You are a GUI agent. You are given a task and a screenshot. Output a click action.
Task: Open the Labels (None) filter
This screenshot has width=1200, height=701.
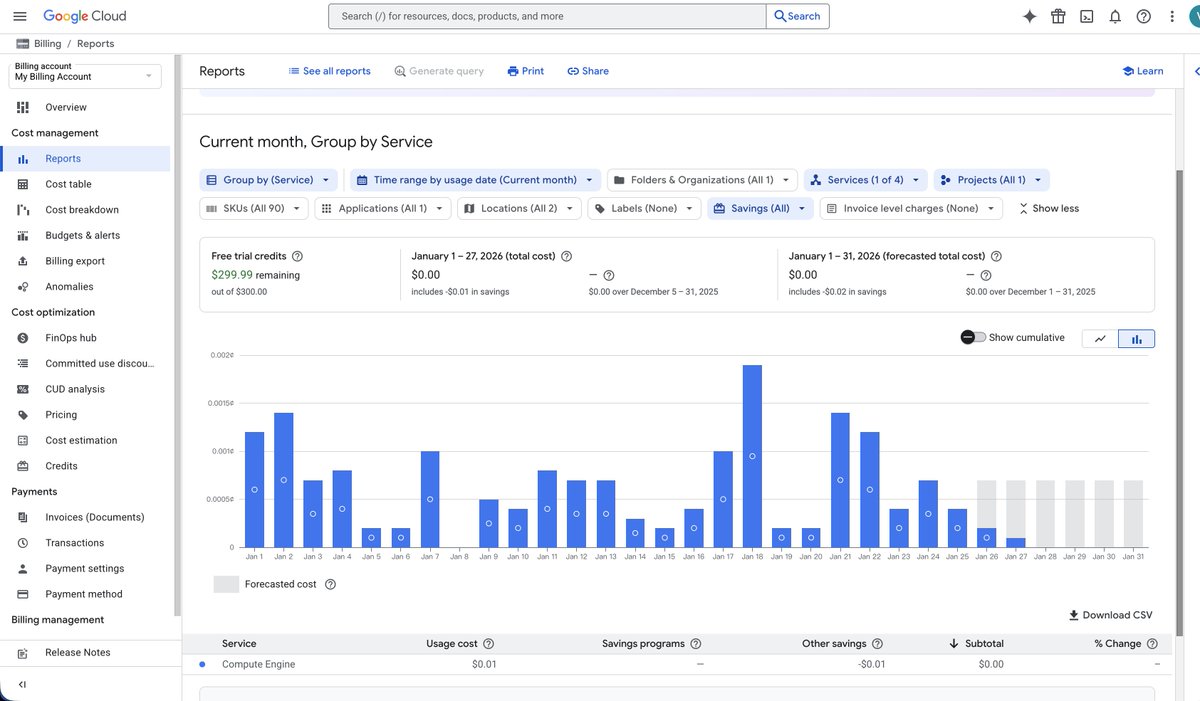click(644, 208)
